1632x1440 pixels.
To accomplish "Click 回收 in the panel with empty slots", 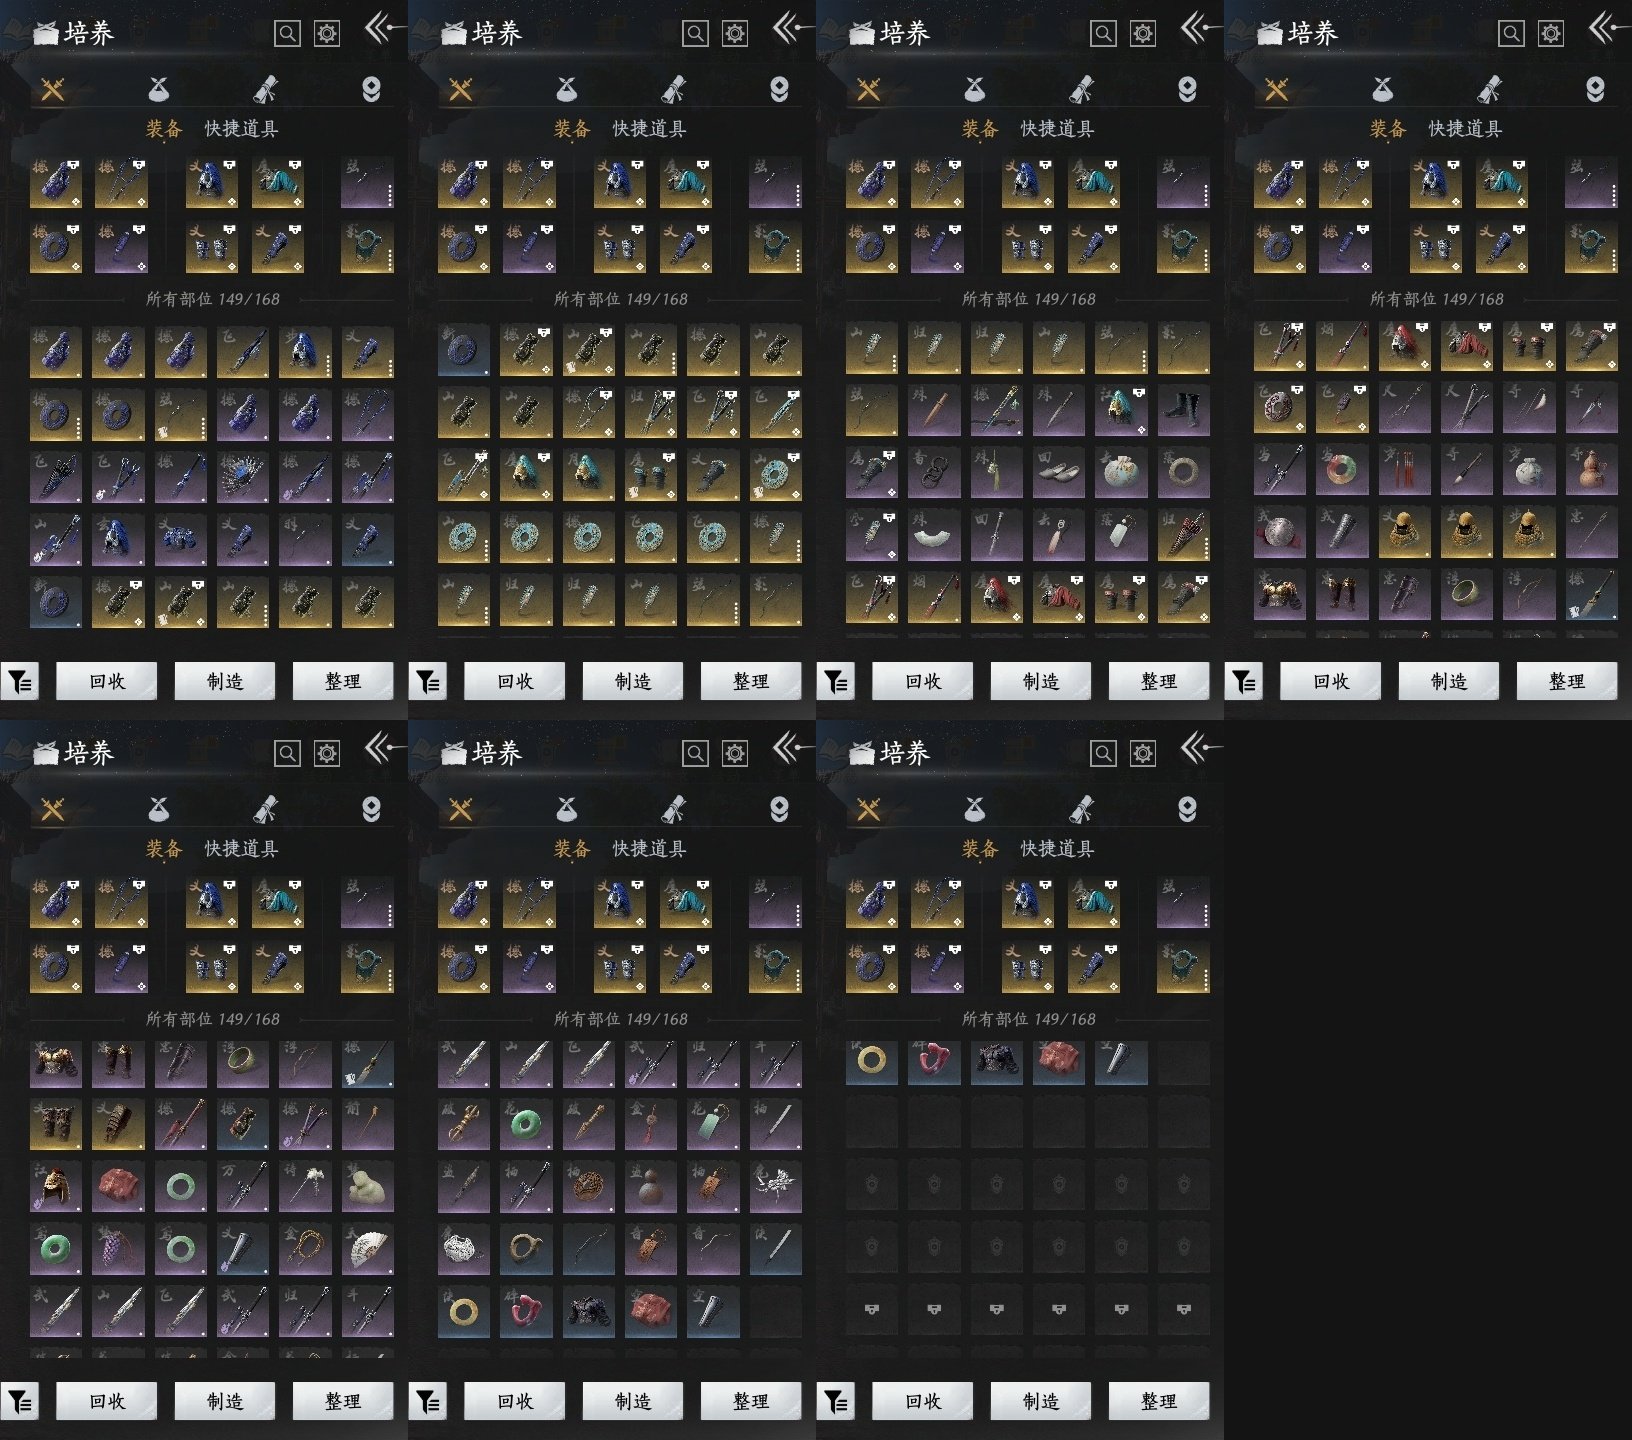I will (x=922, y=1402).
